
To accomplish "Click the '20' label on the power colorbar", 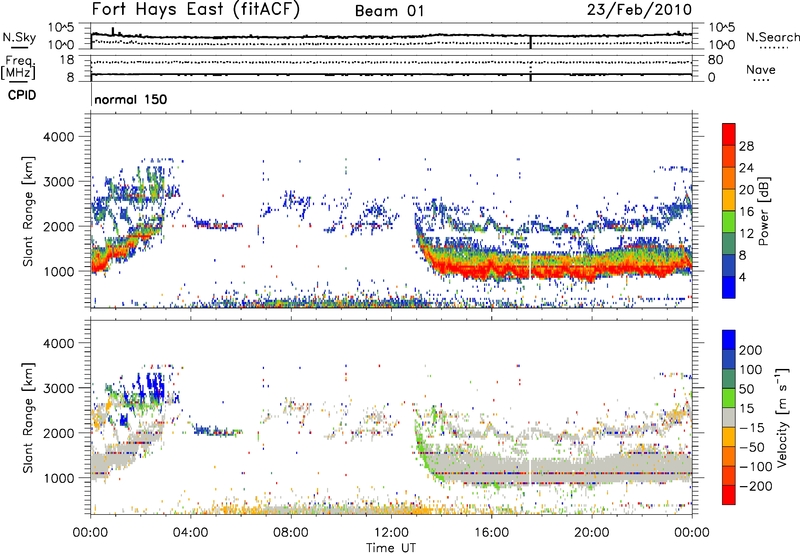I will pyautogui.click(x=746, y=190).
